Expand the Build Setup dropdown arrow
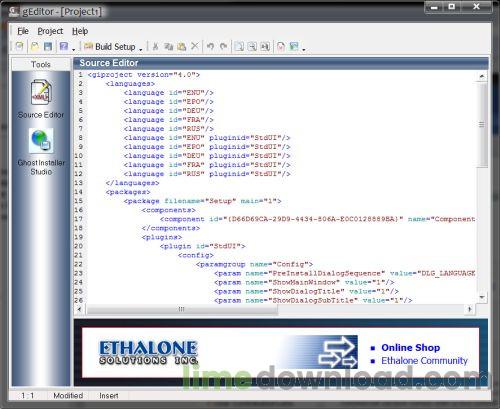Image resolution: width=500 pixels, height=409 pixels. point(141,49)
